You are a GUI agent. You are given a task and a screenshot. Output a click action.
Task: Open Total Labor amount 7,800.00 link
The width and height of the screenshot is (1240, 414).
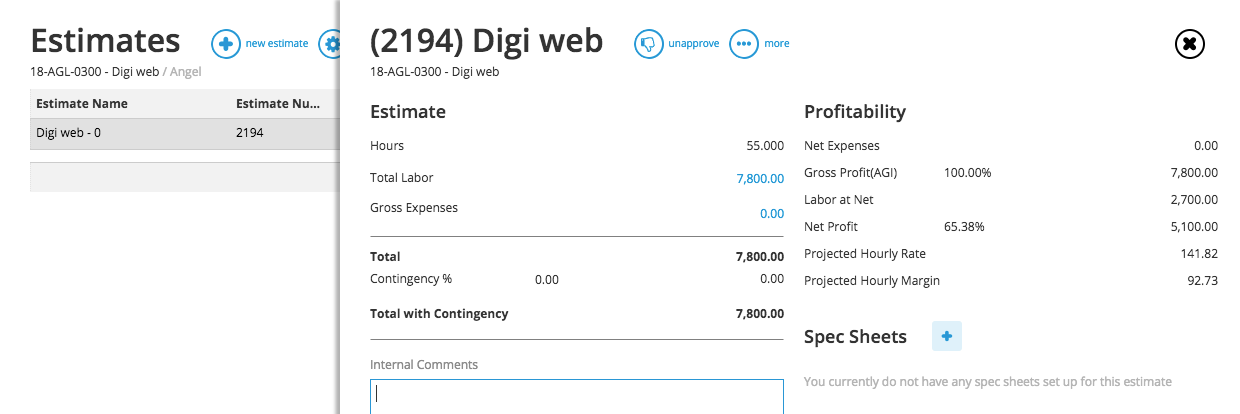click(x=760, y=178)
